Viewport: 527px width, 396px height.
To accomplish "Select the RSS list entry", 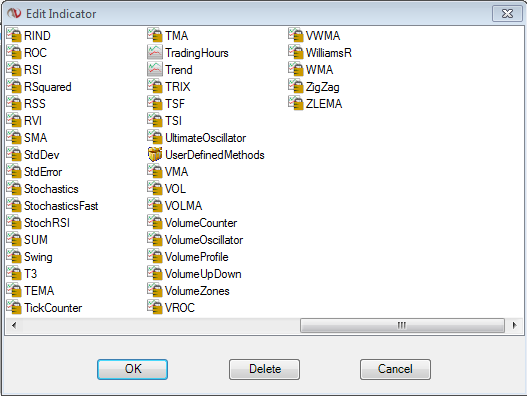I will click(35, 104).
